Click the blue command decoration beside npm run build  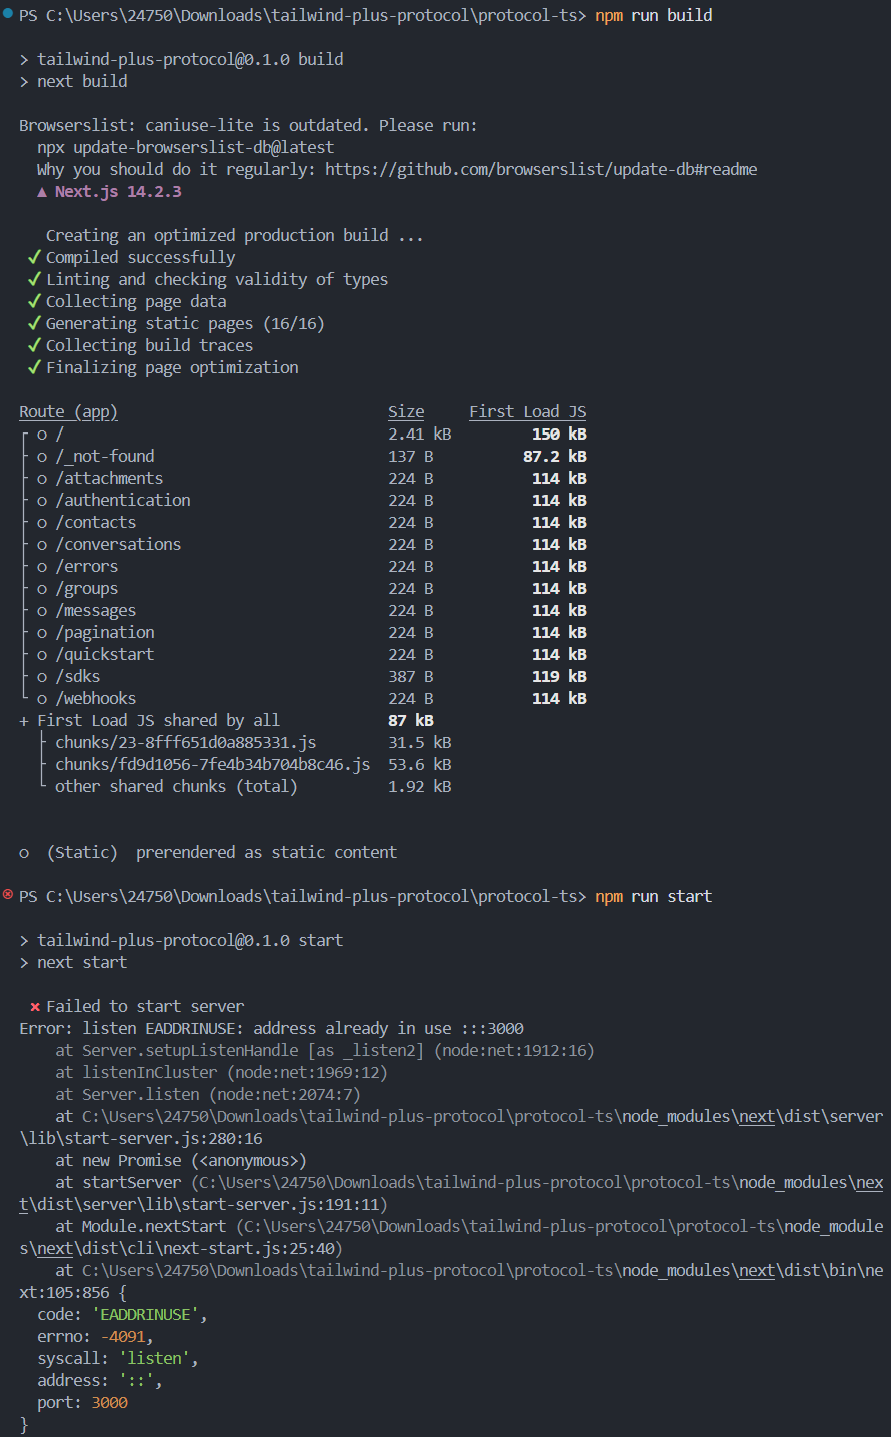coord(8,13)
